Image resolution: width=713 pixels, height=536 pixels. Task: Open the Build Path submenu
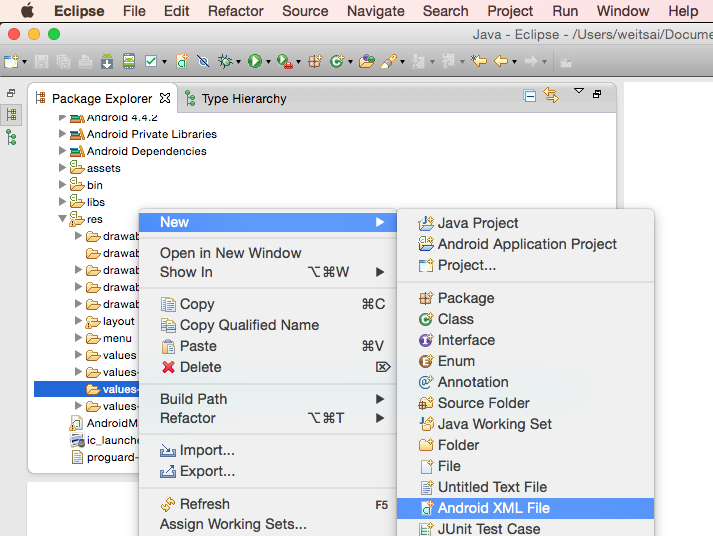268,399
